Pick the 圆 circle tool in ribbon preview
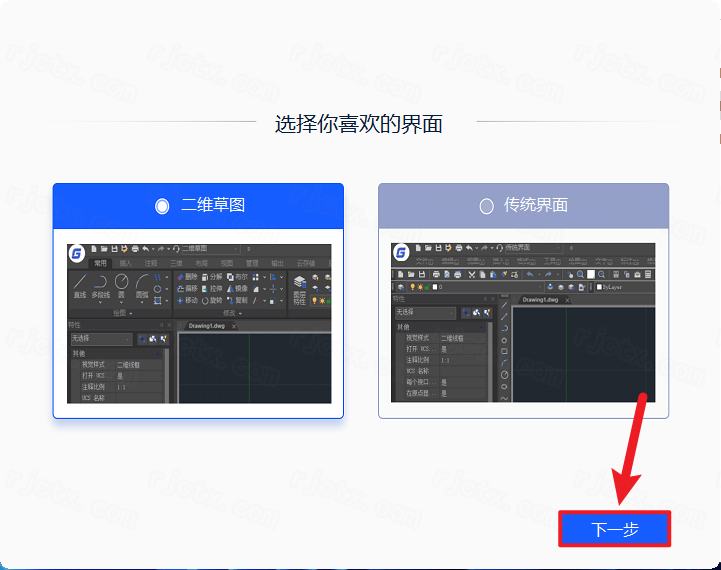Viewport: 721px width, 570px height. click(121, 282)
